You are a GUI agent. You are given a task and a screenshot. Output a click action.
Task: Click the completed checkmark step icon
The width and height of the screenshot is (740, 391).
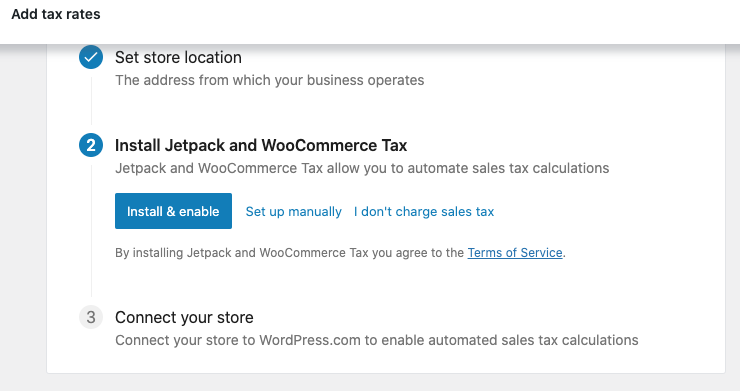(x=91, y=57)
